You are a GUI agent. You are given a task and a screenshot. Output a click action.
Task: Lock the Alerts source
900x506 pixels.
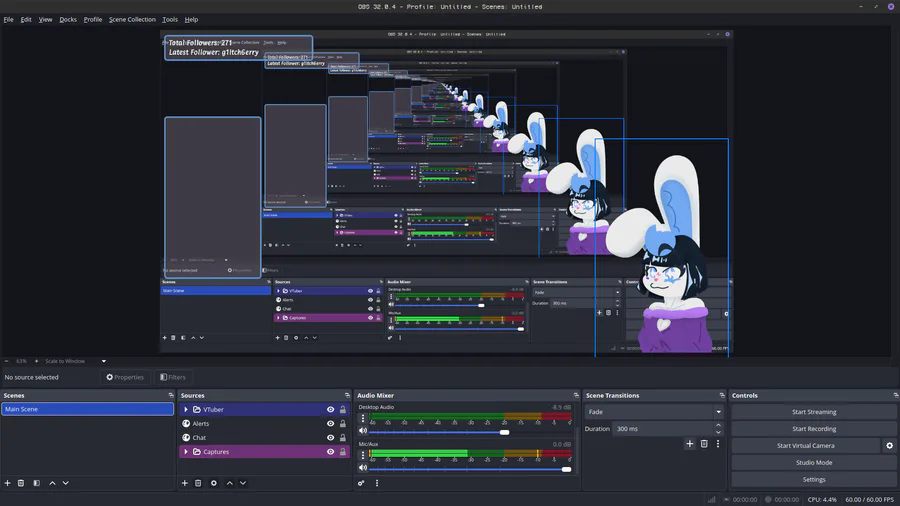[x=343, y=423]
